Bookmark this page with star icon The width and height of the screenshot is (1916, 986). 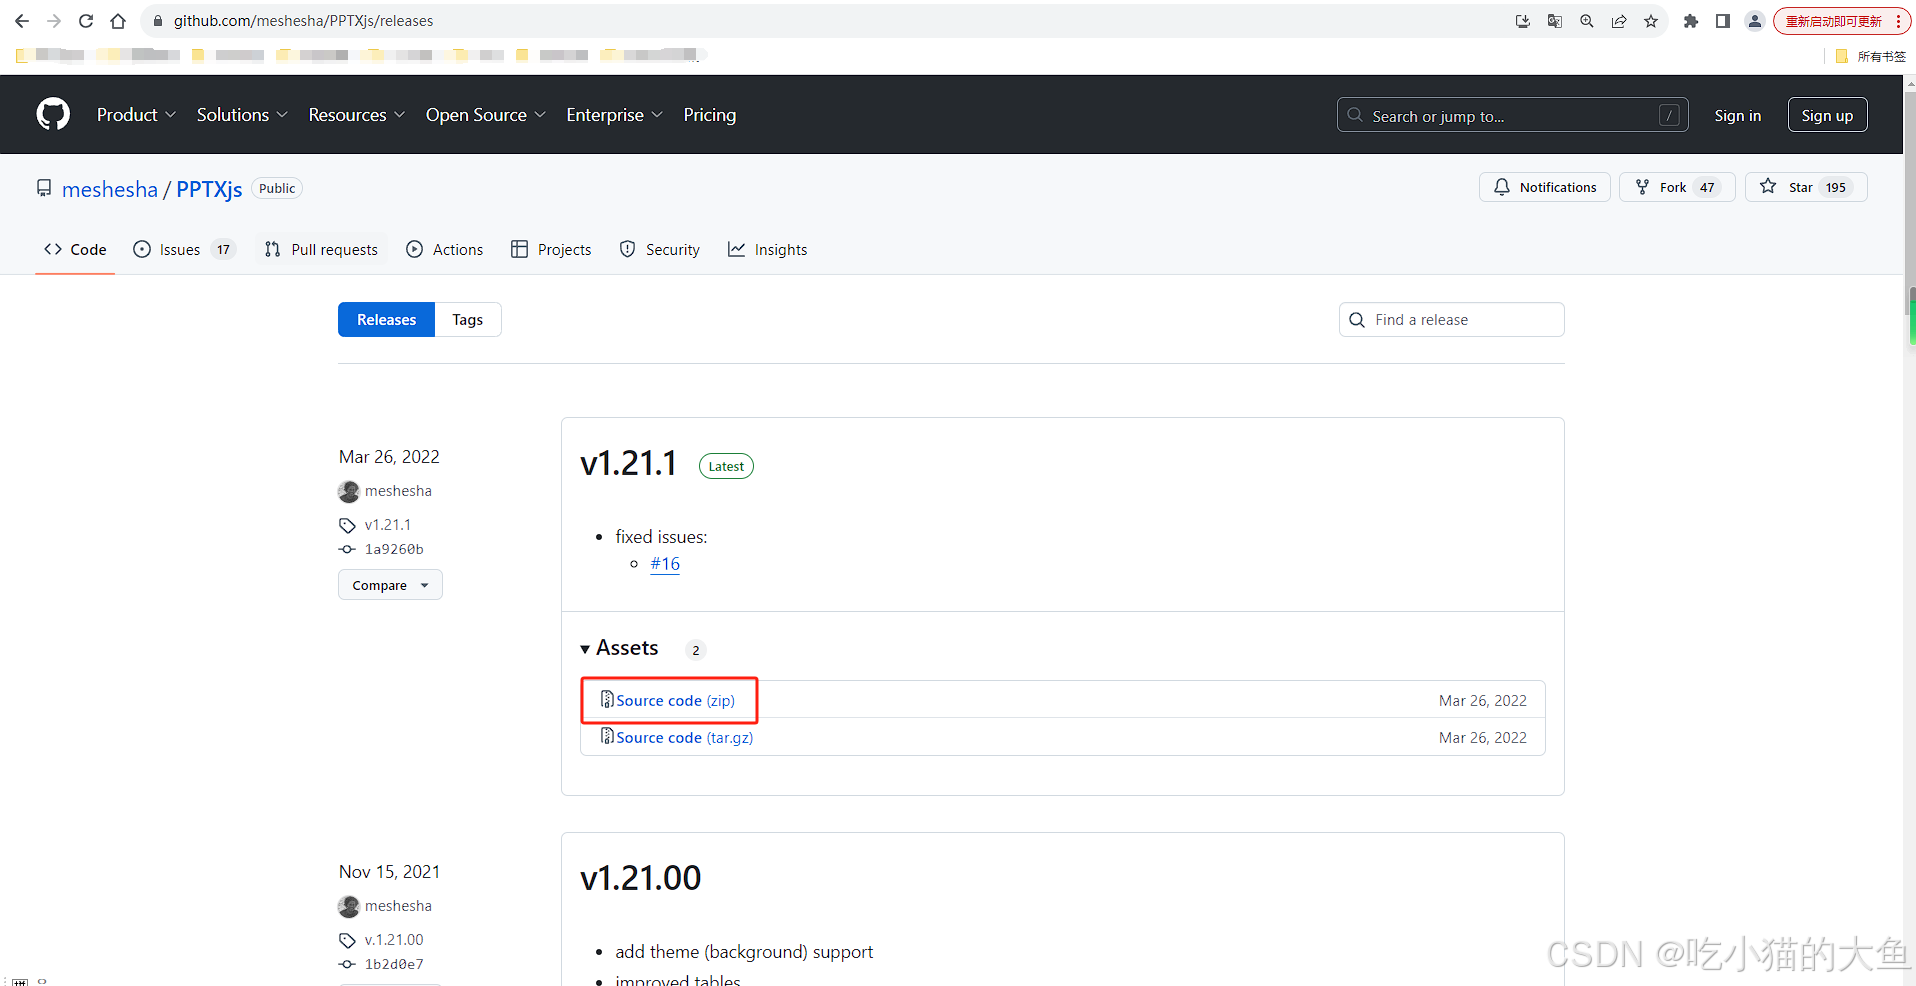pos(1651,21)
